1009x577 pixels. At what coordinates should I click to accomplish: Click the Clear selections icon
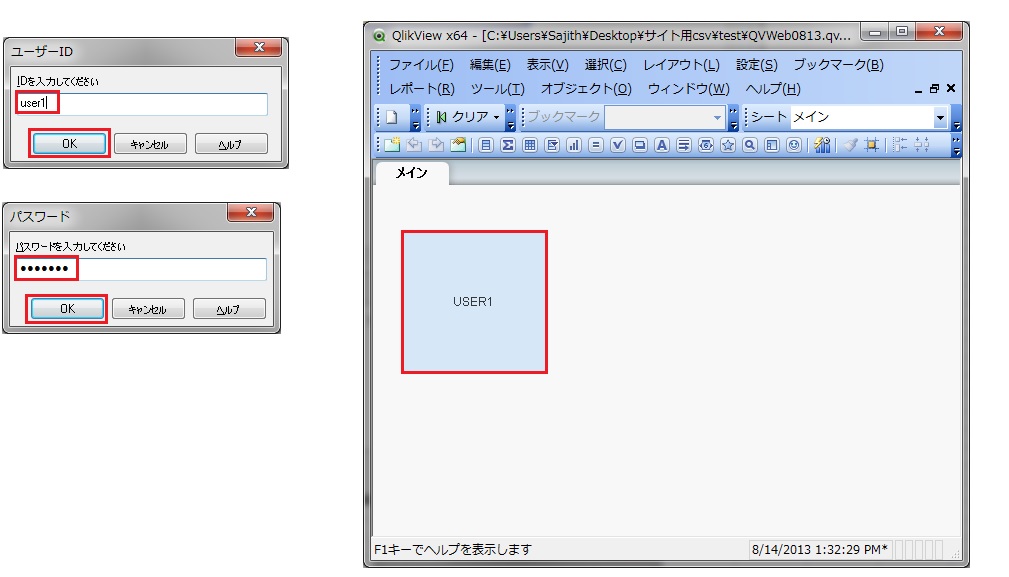[x=441, y=117]
